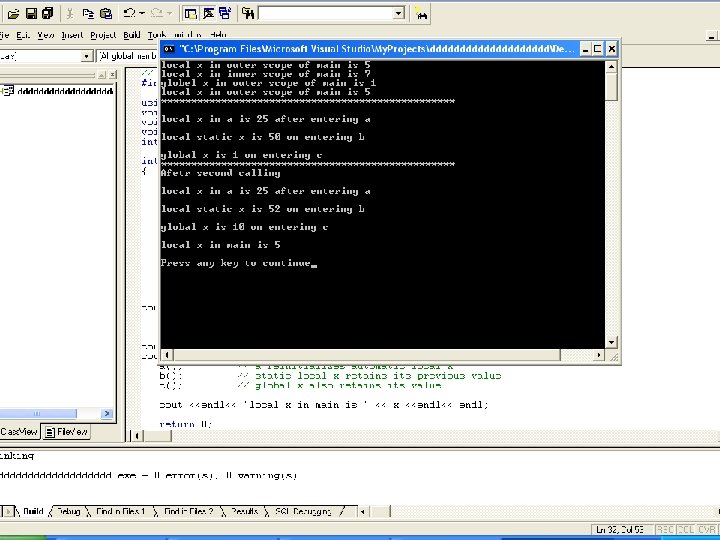Click the Cut scissors icon

pos(70,14)
